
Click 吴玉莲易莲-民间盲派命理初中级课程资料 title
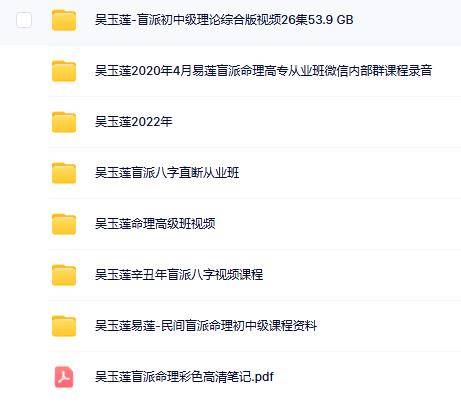(206, 326)
